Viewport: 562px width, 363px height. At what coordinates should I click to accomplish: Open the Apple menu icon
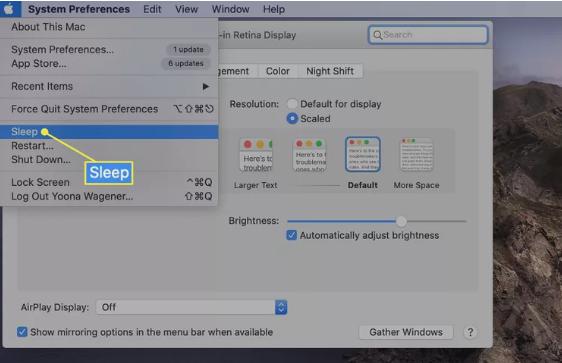[x=10, y=9]
